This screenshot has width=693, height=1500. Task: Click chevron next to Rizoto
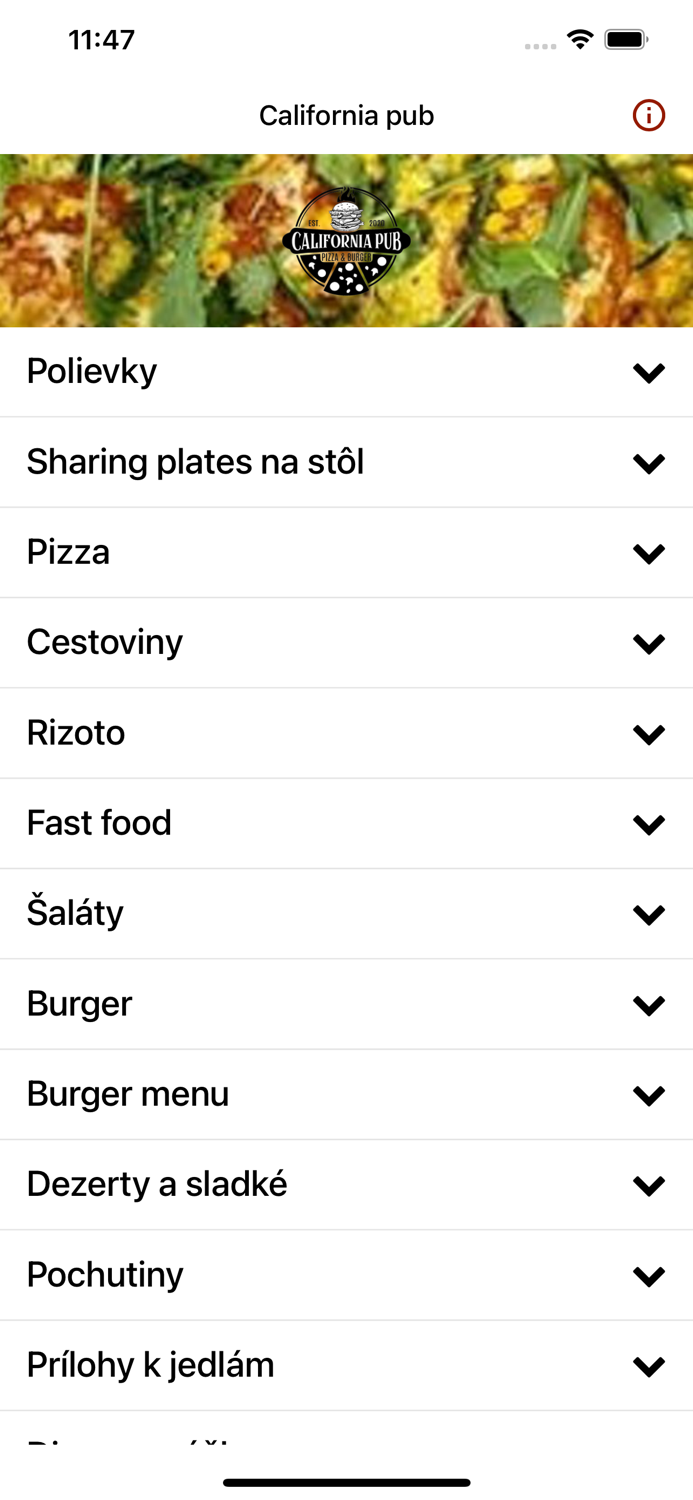(649, 734)
